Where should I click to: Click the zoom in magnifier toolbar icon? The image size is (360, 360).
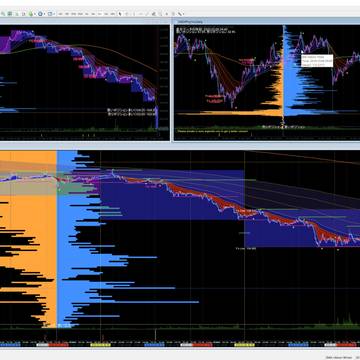pyautogui.click(x=3, y=14)
